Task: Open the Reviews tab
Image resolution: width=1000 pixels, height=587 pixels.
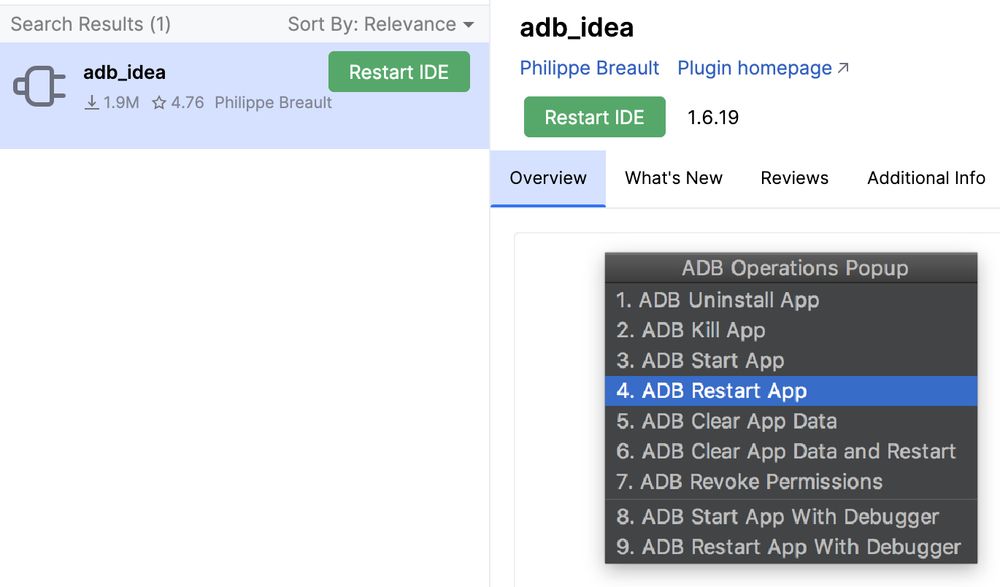Action: tap(794, 178)
